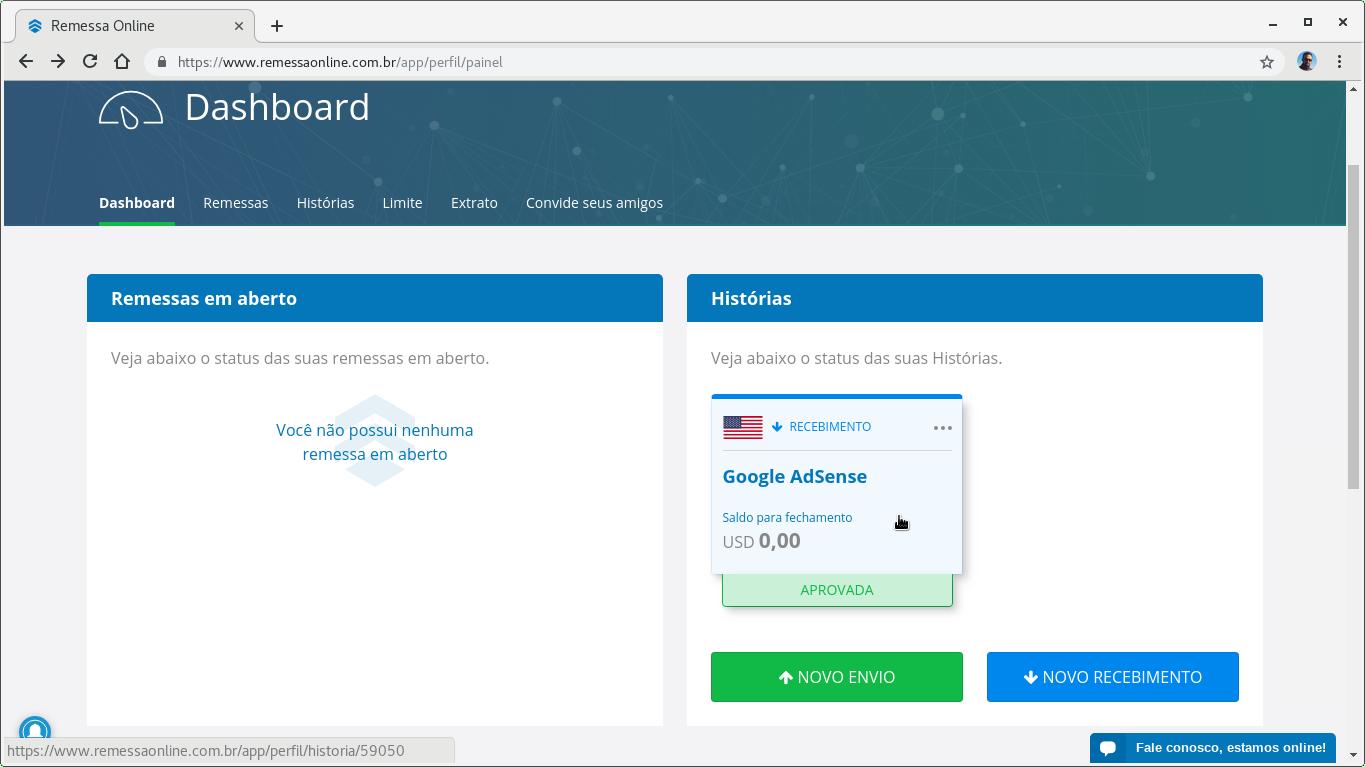The image size is (1365, 767).
Task: Open Fale conosco chat widget
Action: click(1213, 748)
